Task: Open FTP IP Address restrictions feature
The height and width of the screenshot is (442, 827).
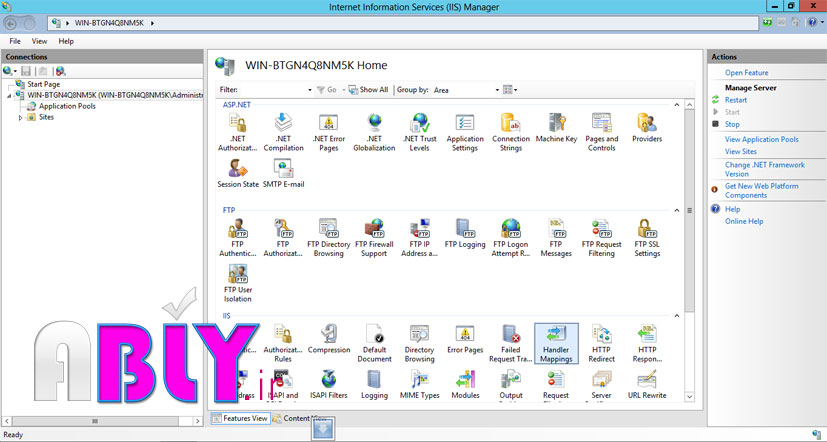Action: point(420,238)
